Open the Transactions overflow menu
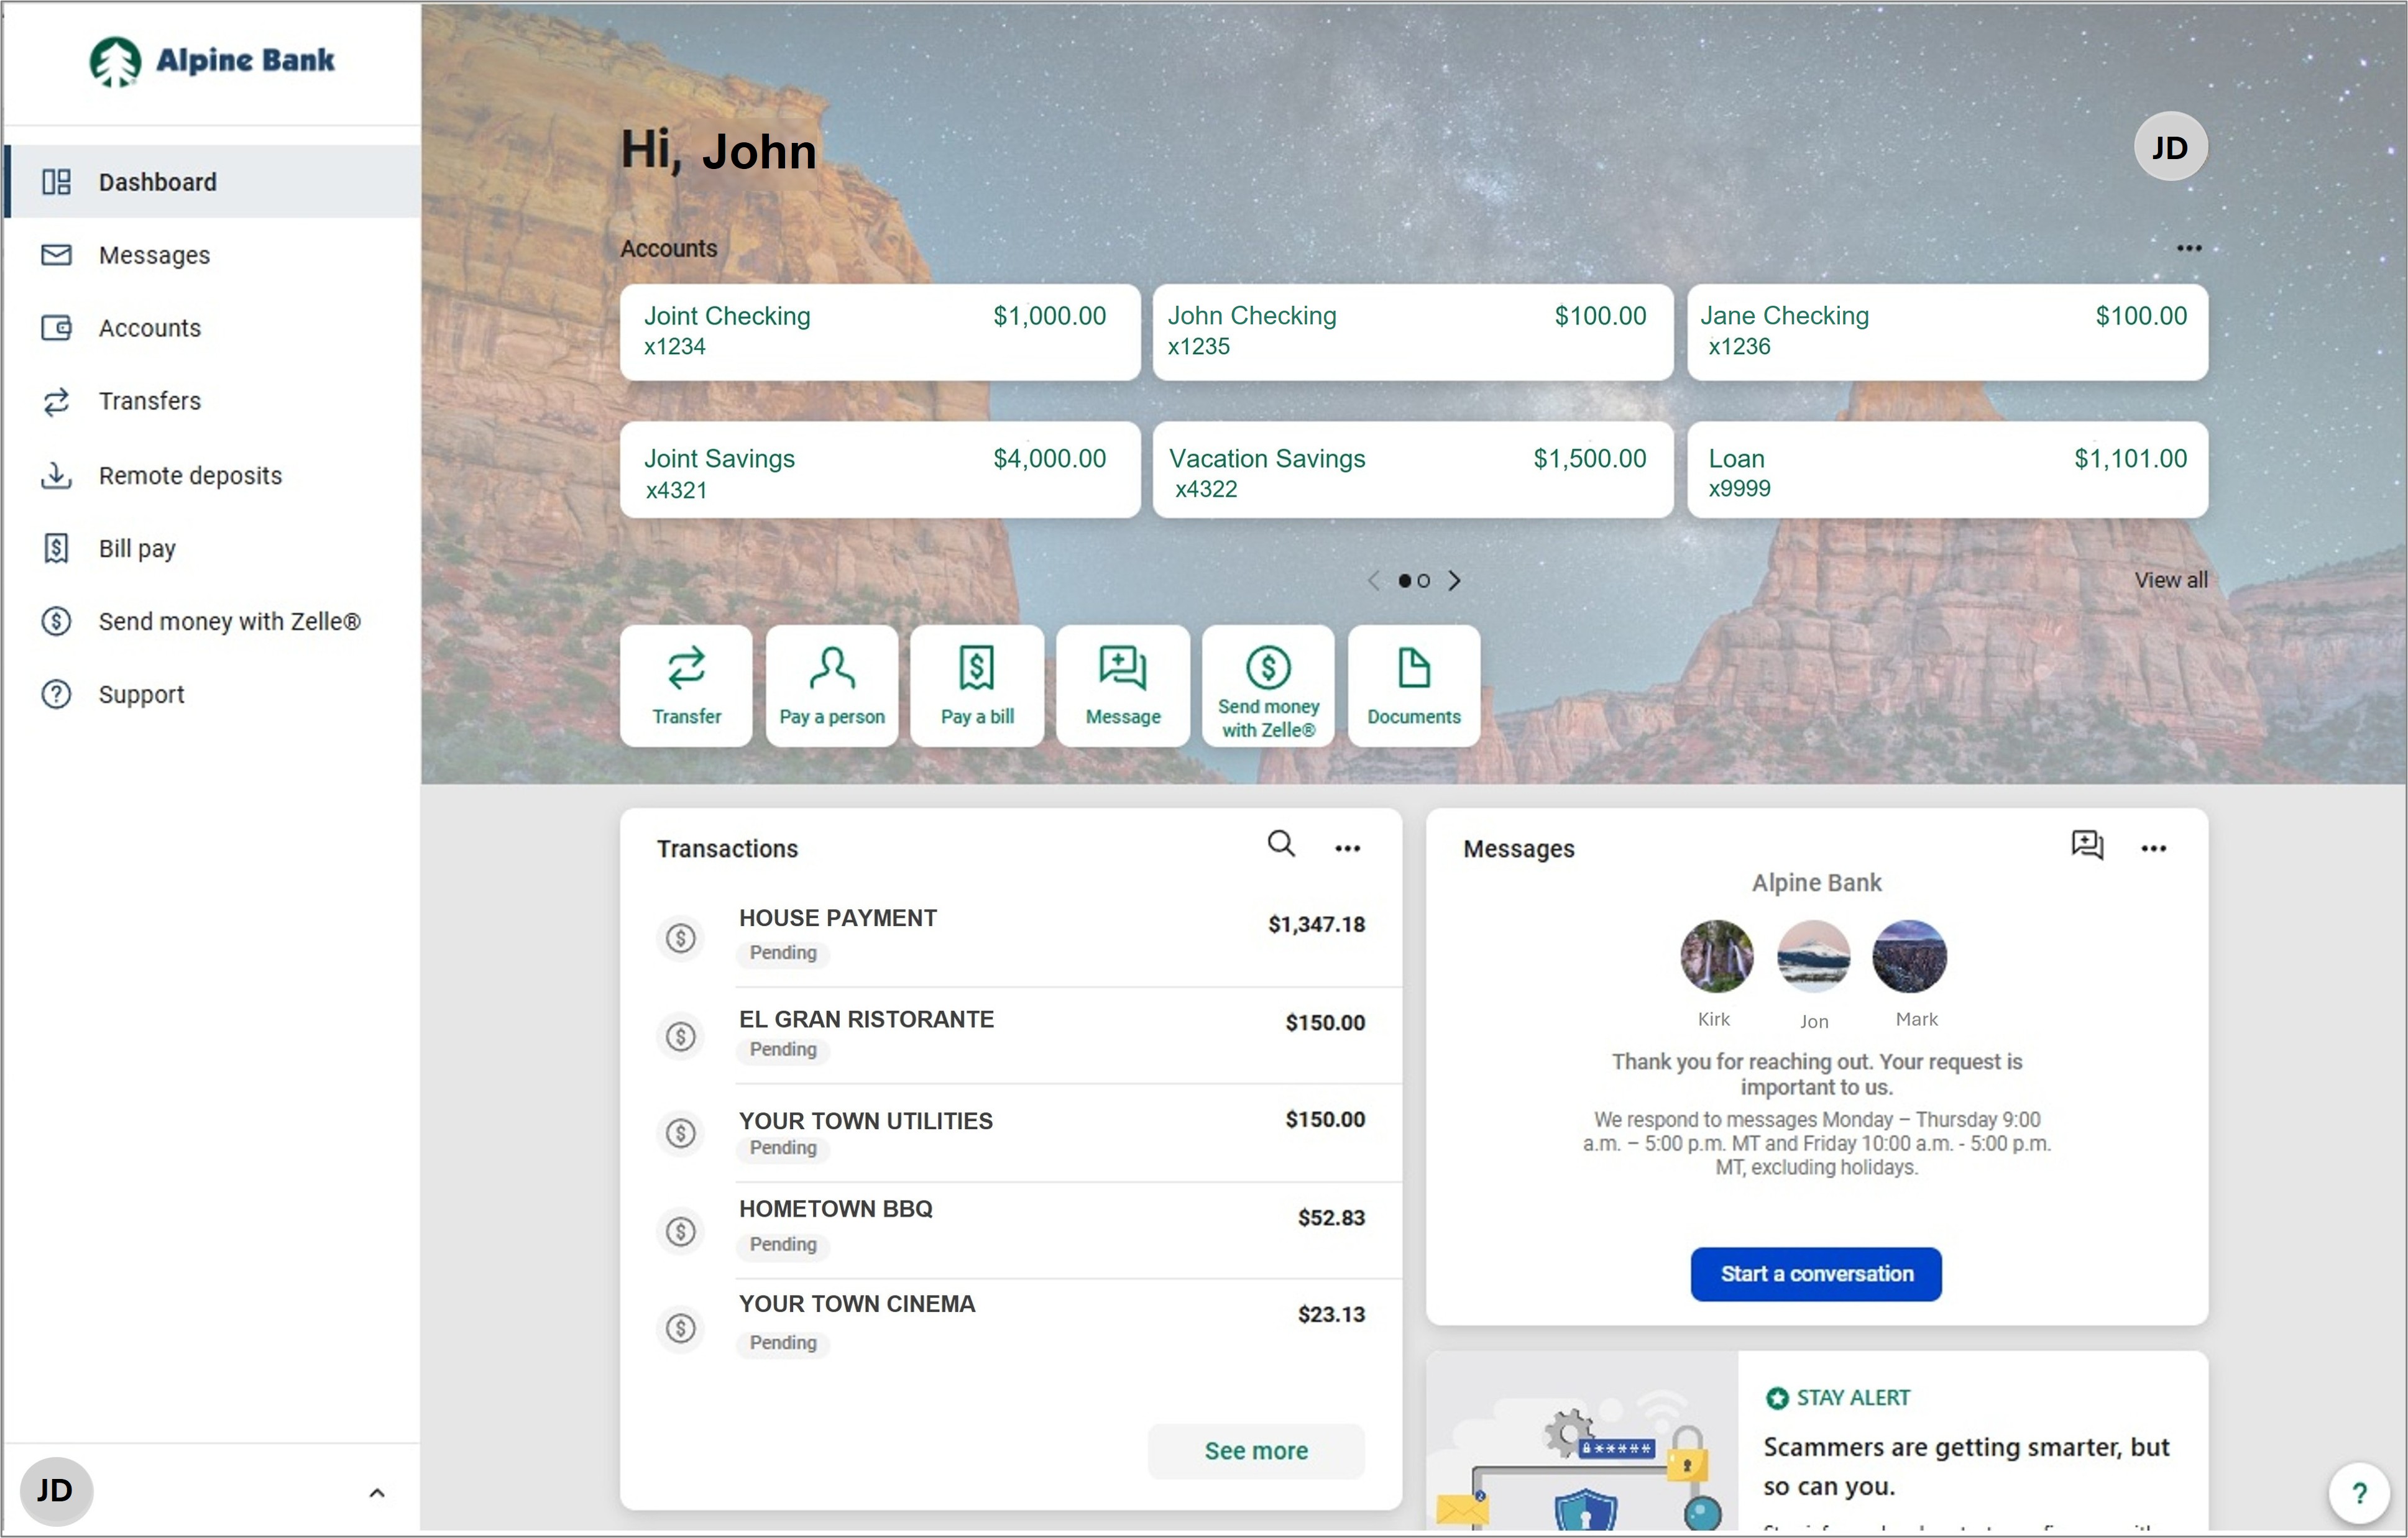Screen dimensions: 2408x1538 click(1347, 847)
